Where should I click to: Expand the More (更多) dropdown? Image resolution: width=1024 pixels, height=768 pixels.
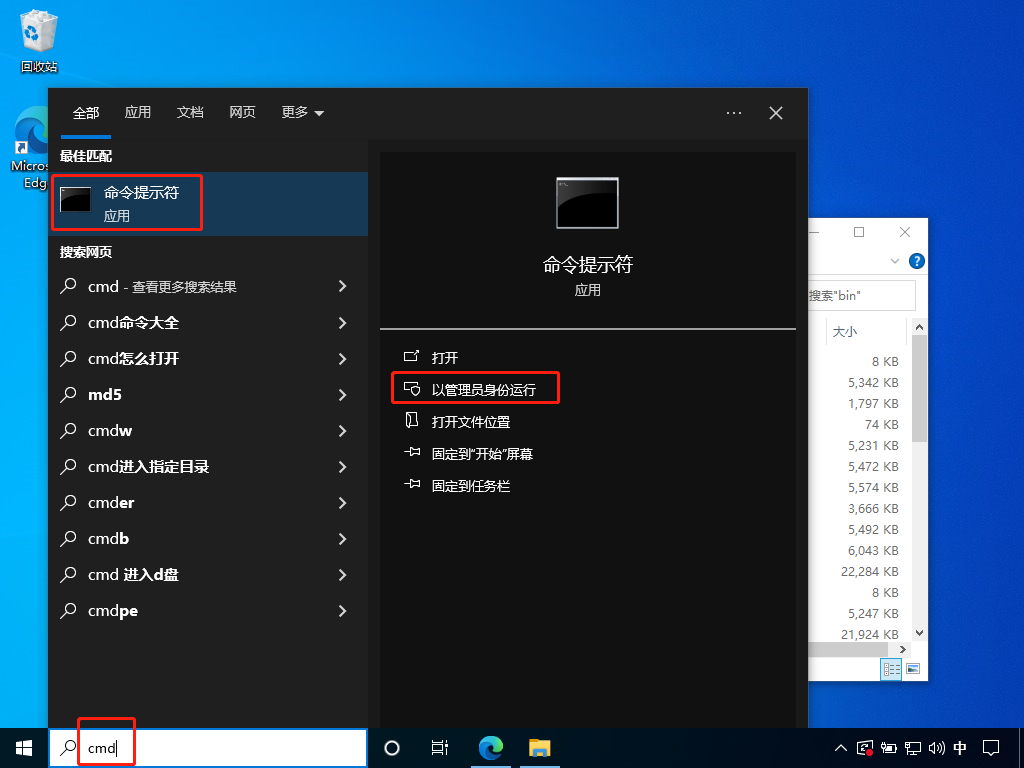click(302, 113)
